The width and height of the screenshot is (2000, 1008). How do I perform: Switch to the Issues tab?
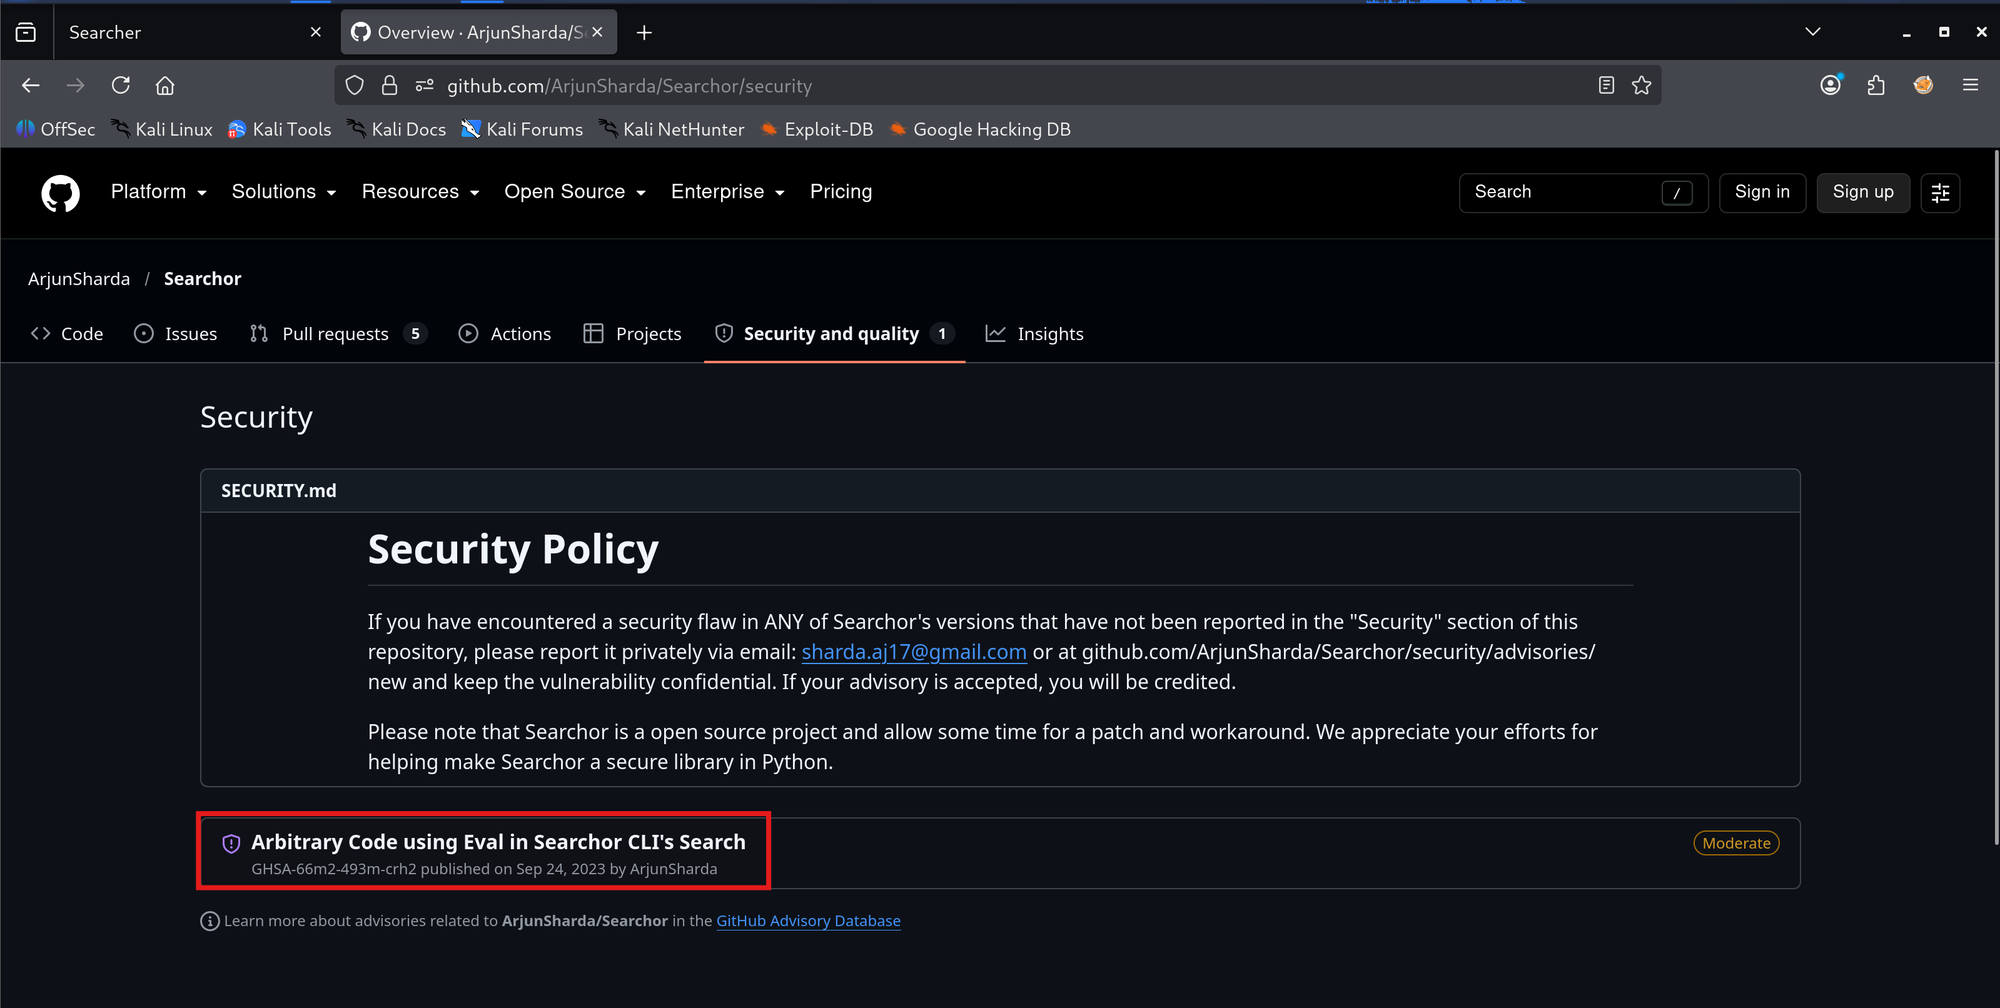176,334
